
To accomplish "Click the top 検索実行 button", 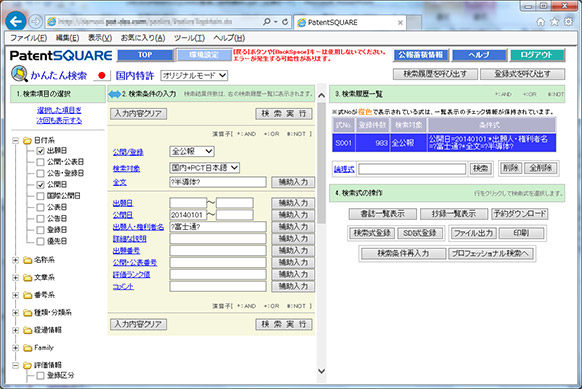I will click(284, 114).
